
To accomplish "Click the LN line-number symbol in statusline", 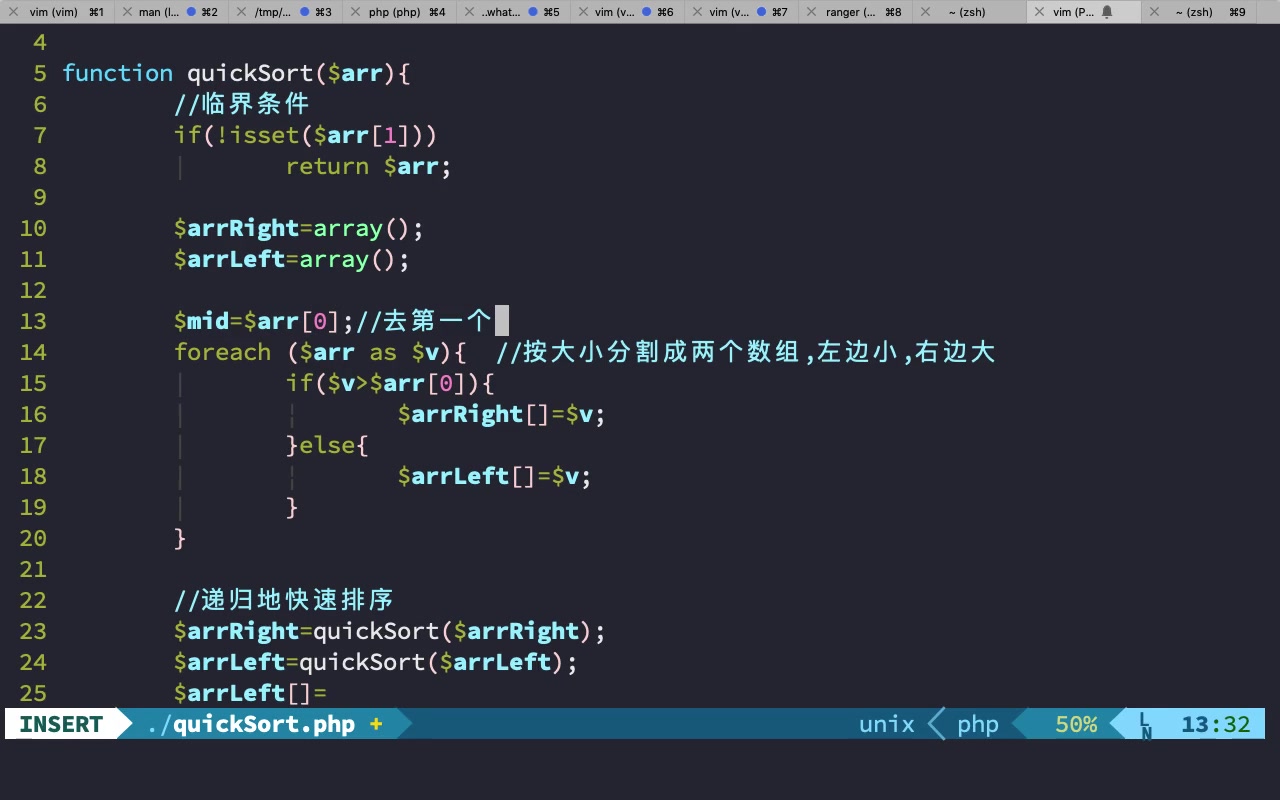I will point(1146,725).
